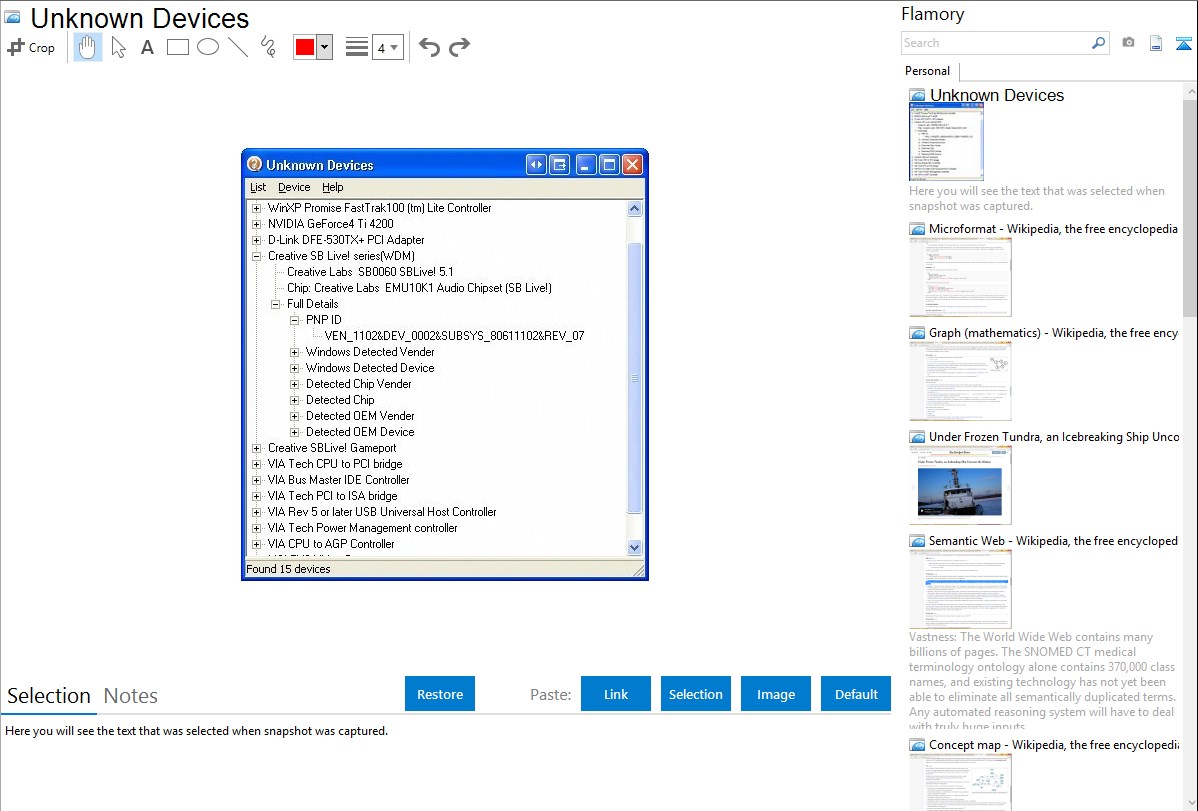
Task: Pick the ellipse drawing tool
Action: tap(208, 47)
